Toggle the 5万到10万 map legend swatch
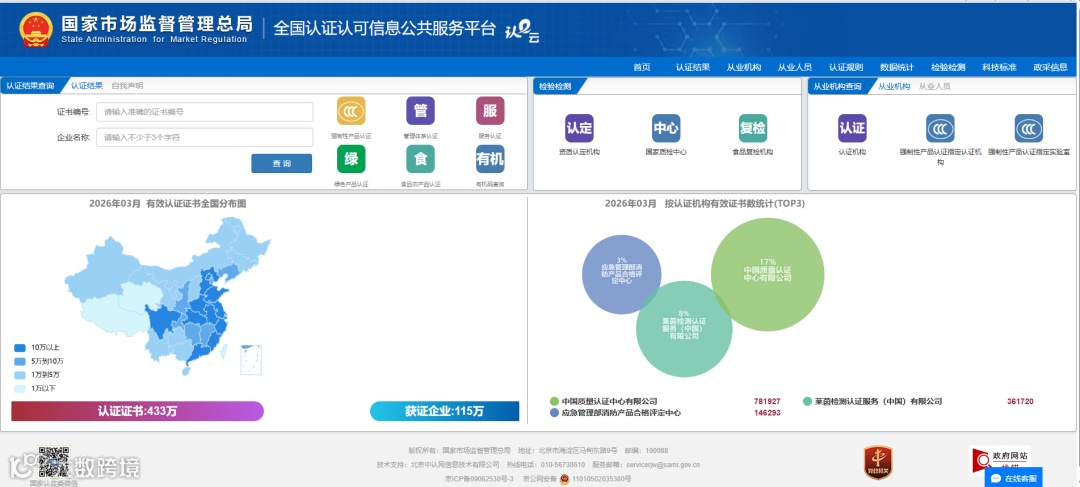This screenshot has width=1080, height=487. tap(20, 362)
